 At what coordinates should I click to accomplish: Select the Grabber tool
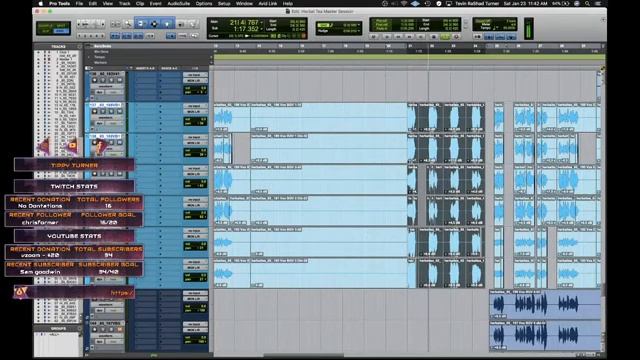pyautogui.click(x=167, y=24)
